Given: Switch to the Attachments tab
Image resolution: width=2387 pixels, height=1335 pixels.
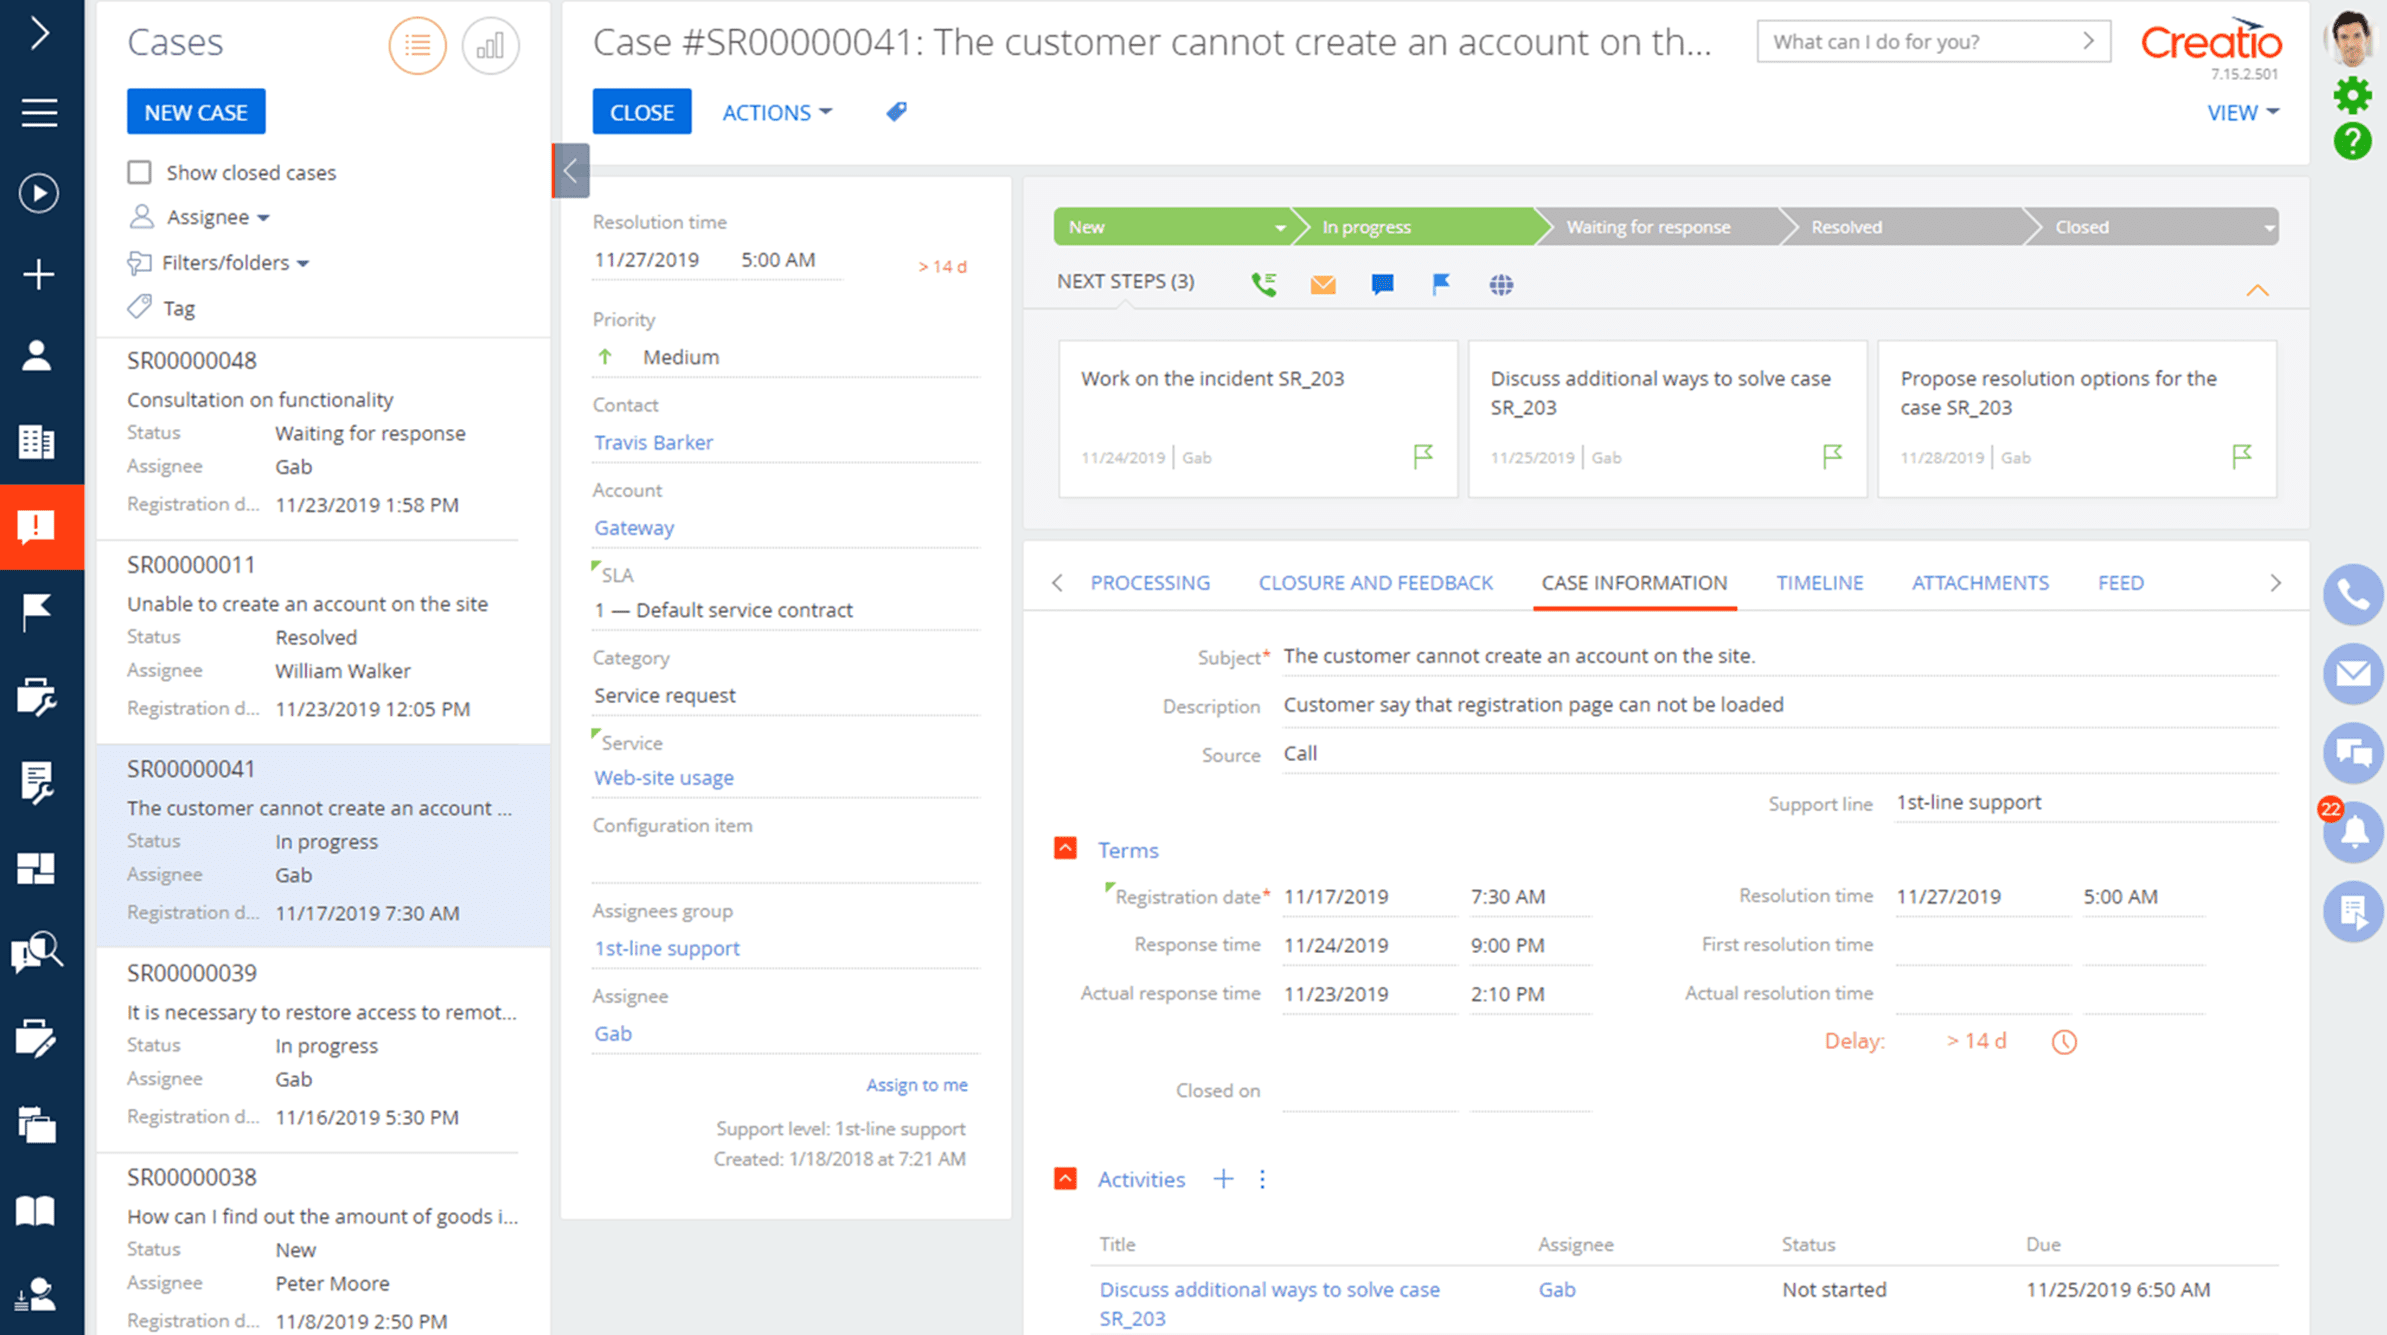Looking at the screenshot, I should pos(1980,583).
